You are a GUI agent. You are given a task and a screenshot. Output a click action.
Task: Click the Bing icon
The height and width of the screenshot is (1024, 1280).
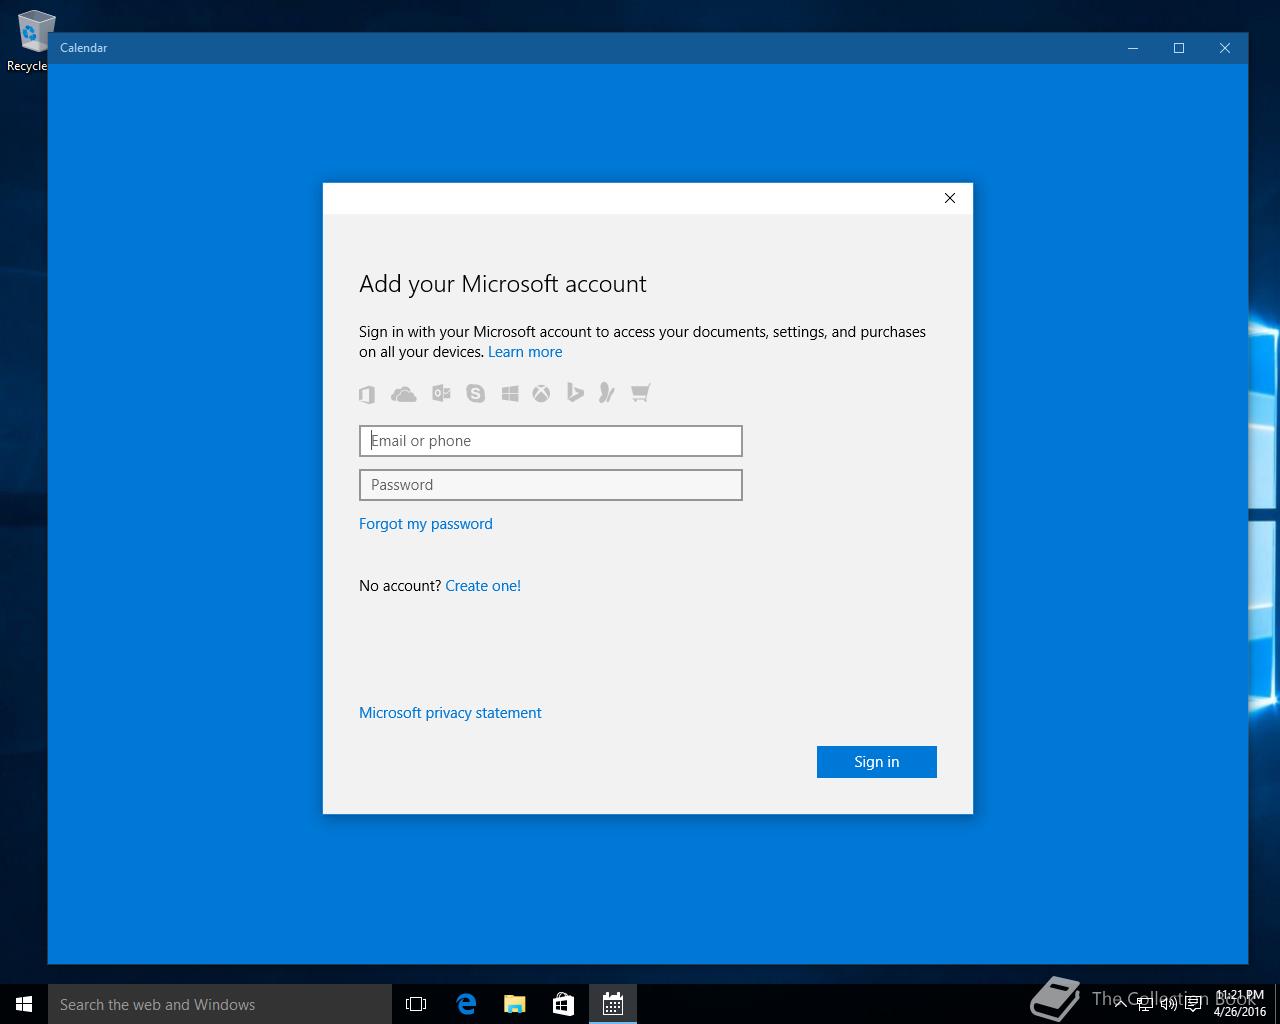point(575,393)
